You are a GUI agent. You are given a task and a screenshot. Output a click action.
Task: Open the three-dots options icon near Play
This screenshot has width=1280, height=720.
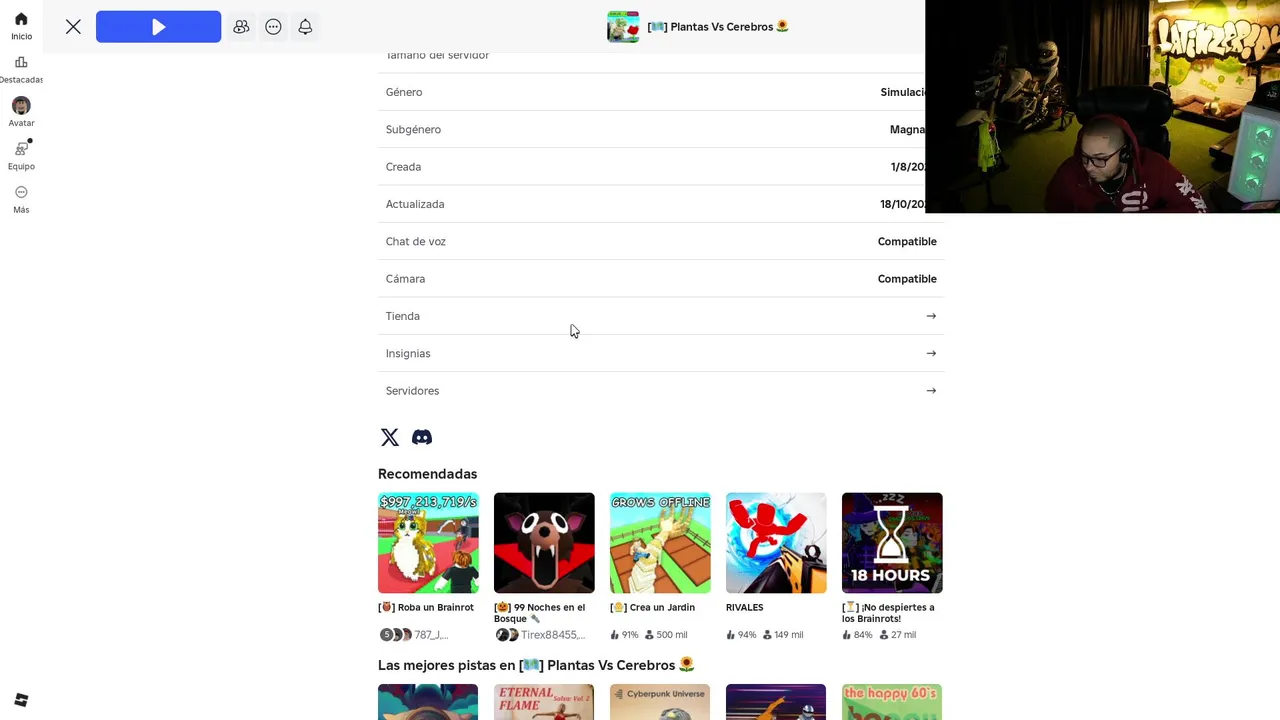click(x=273, y=27)
